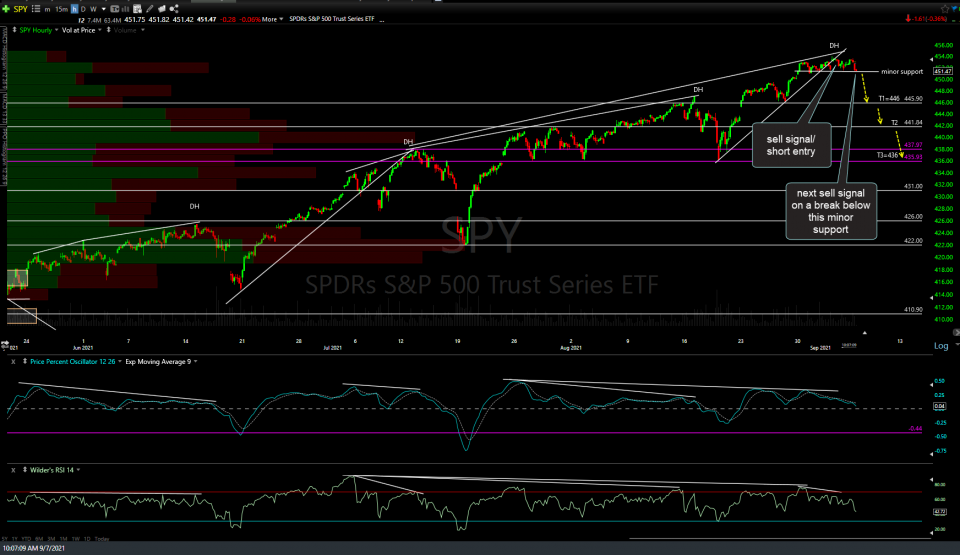The image size is (960, 555).
Task: Click the 'next sell signal' annotation box
Action: [831, 211]
